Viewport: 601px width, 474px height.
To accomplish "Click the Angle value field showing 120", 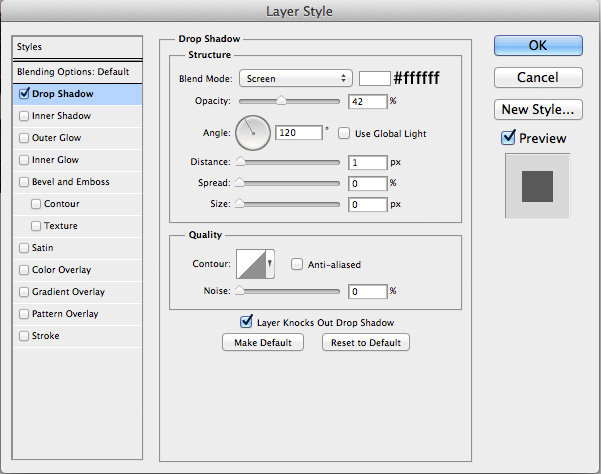I will 299,133.
